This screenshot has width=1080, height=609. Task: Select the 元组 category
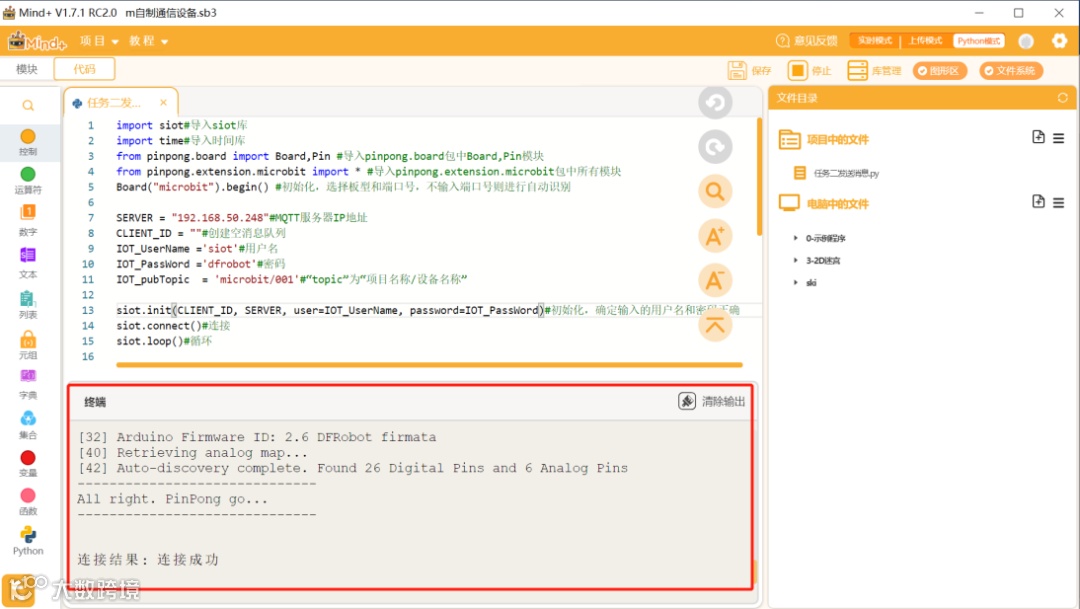pos(28,344)
